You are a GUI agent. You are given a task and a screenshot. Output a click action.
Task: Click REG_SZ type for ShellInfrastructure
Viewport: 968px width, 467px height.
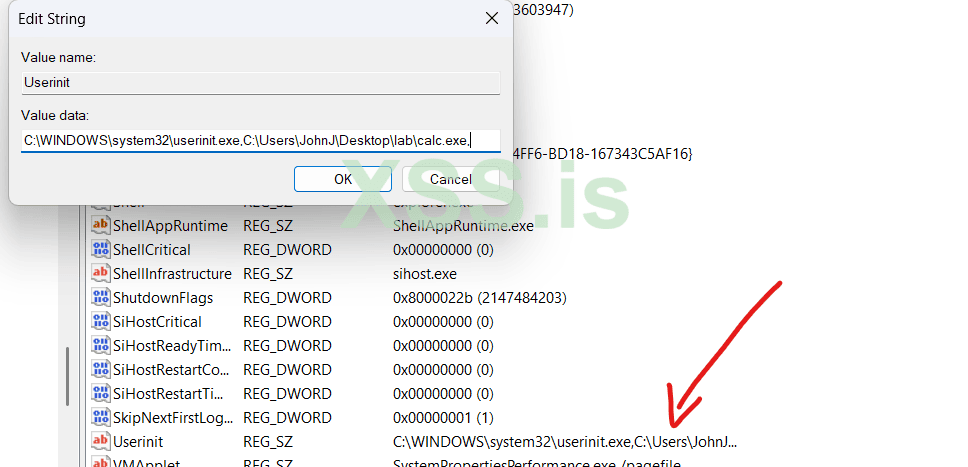(x=268, y=274)
